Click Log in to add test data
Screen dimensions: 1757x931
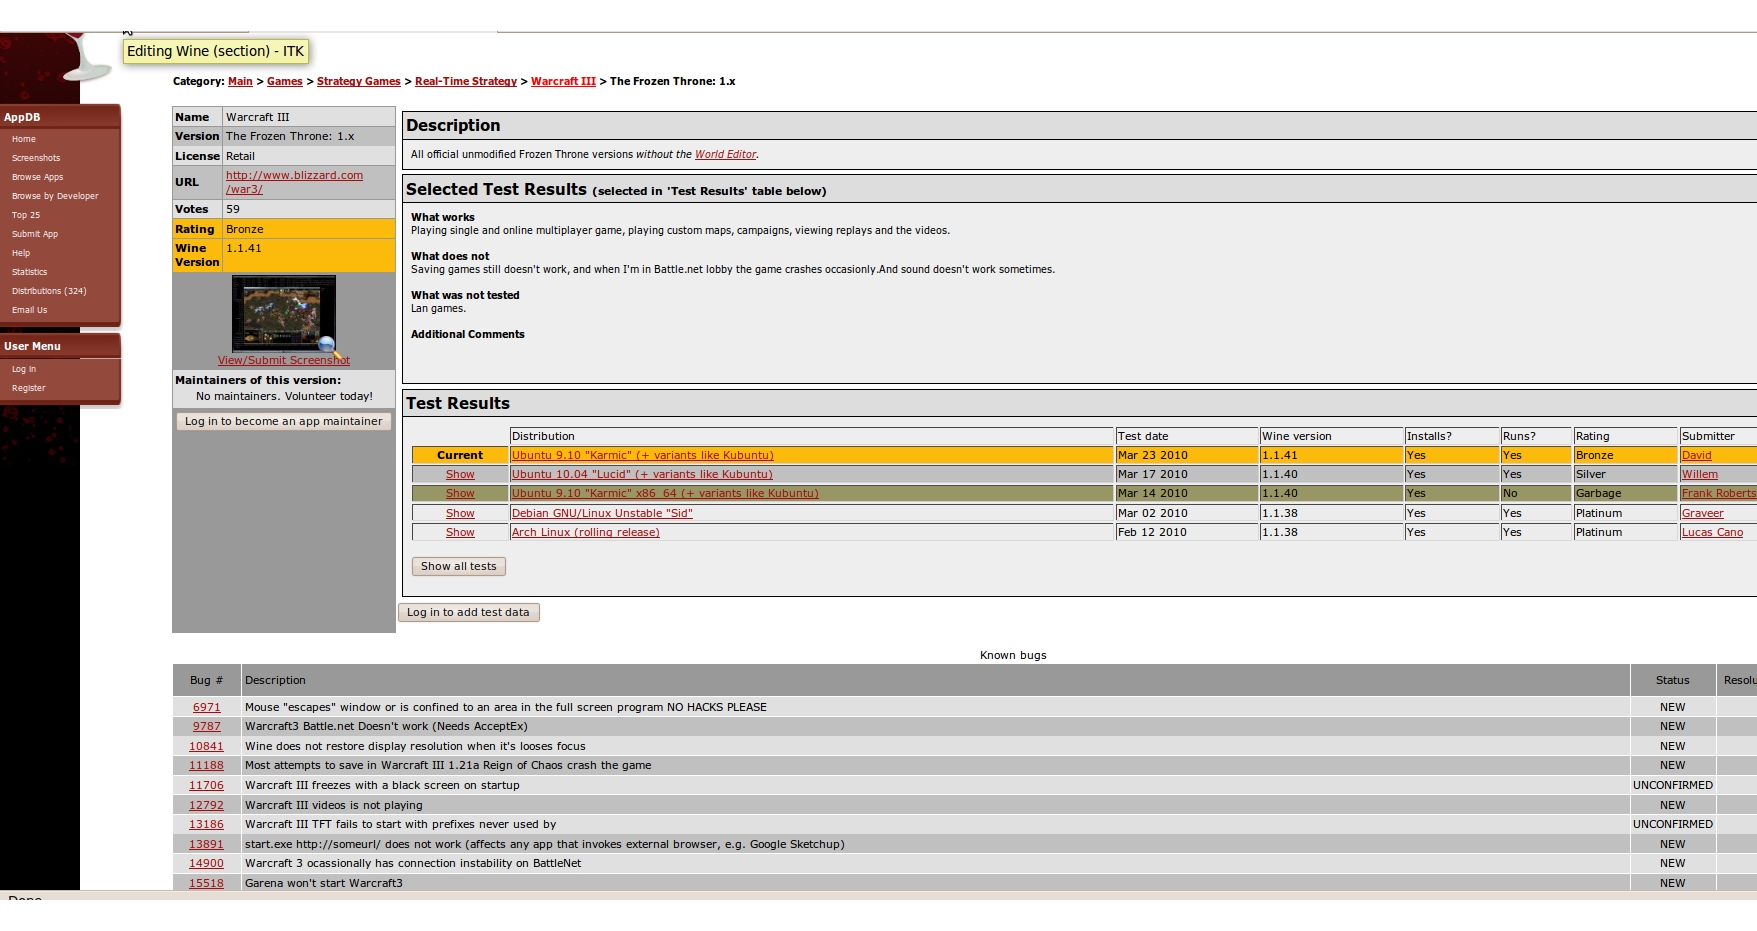coord(468,612)
